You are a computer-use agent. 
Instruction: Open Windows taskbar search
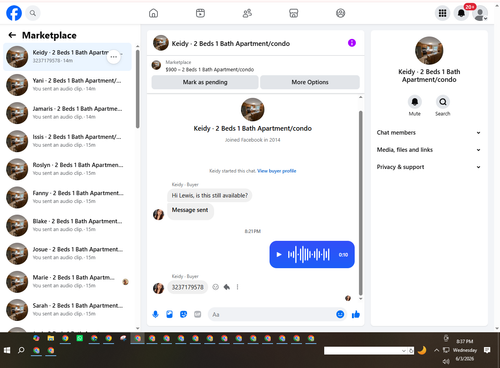(x=21, y=350)
